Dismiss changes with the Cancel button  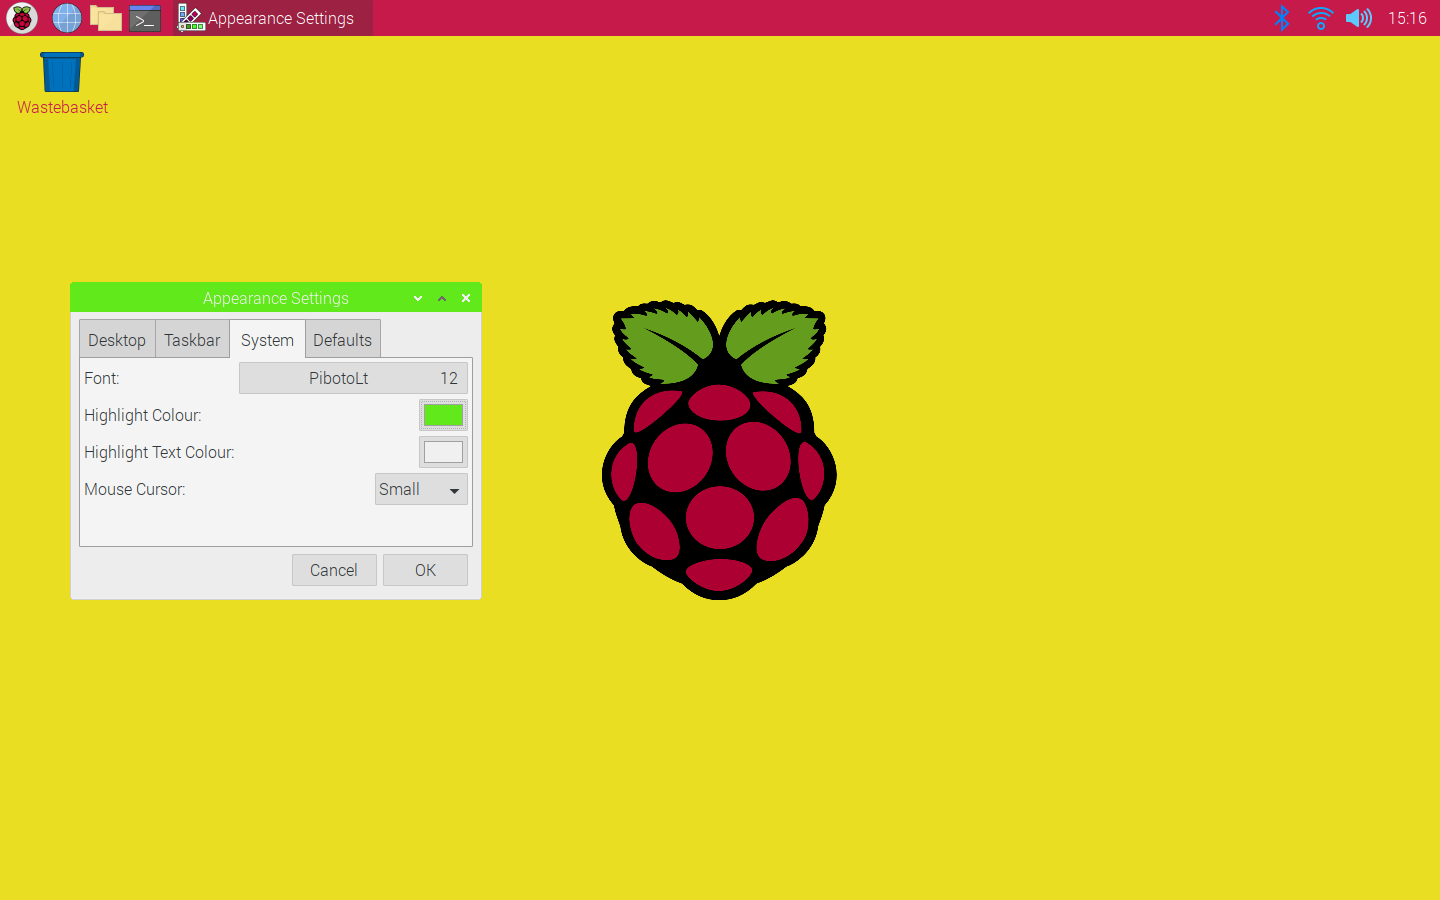coord(334,569)
